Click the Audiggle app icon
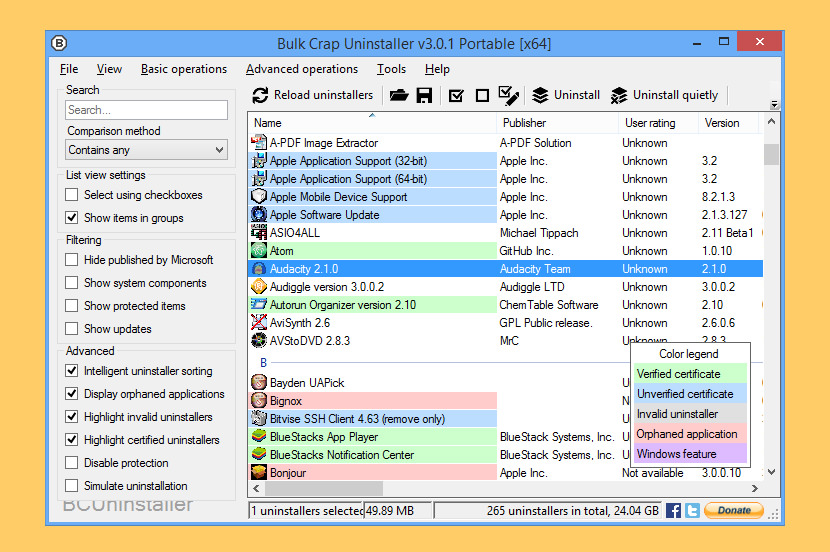The height and width of the screenshot is (552, 830). click(259, 286)
